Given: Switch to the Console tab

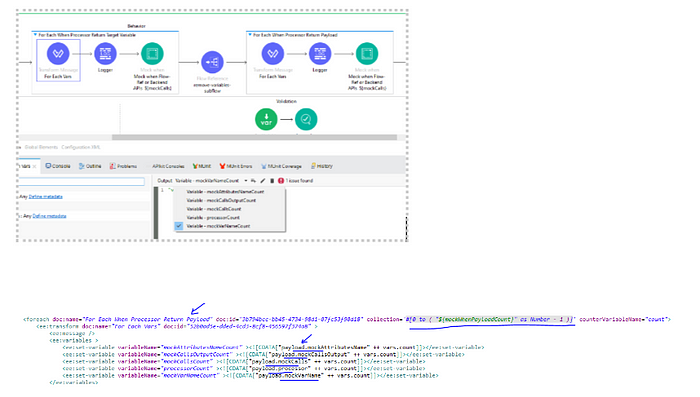Looking at the screenshot, I should pos(58,166).
